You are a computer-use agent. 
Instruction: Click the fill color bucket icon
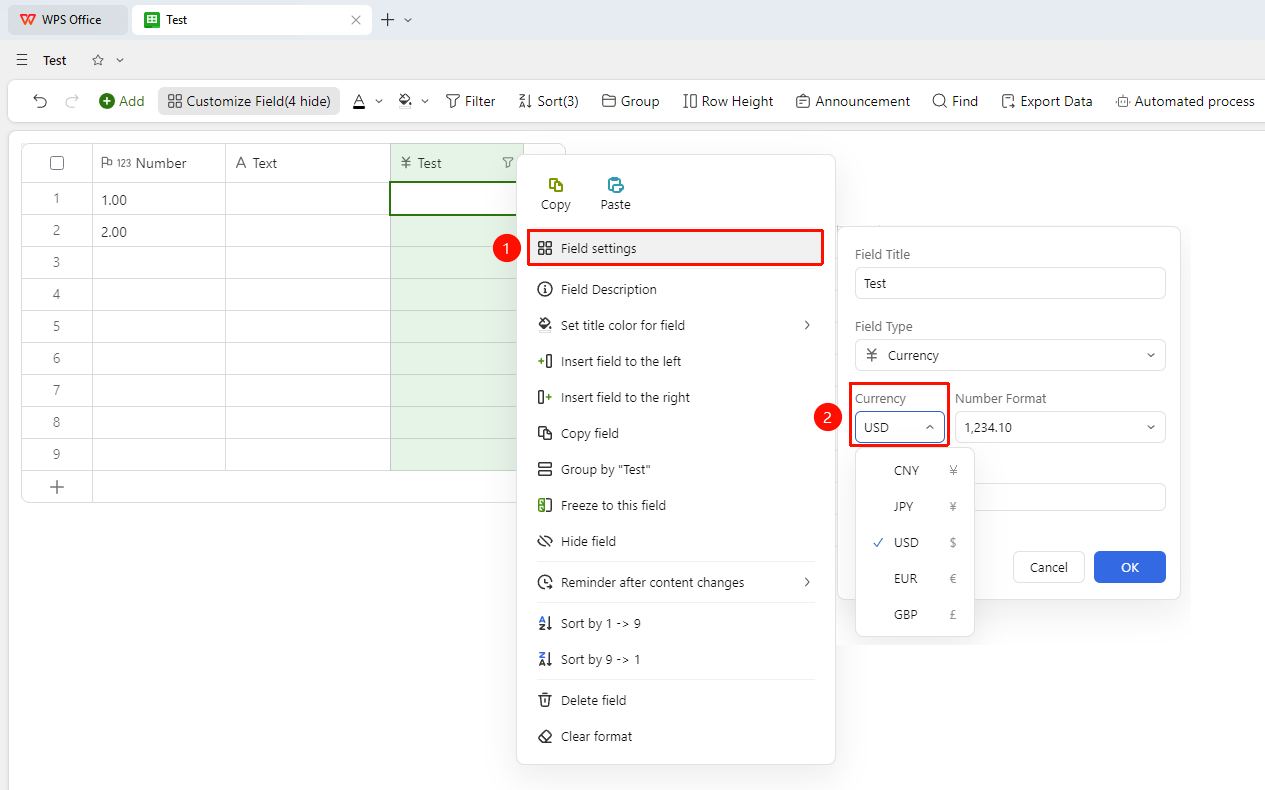pyautogui.click(x=405, y=101)
